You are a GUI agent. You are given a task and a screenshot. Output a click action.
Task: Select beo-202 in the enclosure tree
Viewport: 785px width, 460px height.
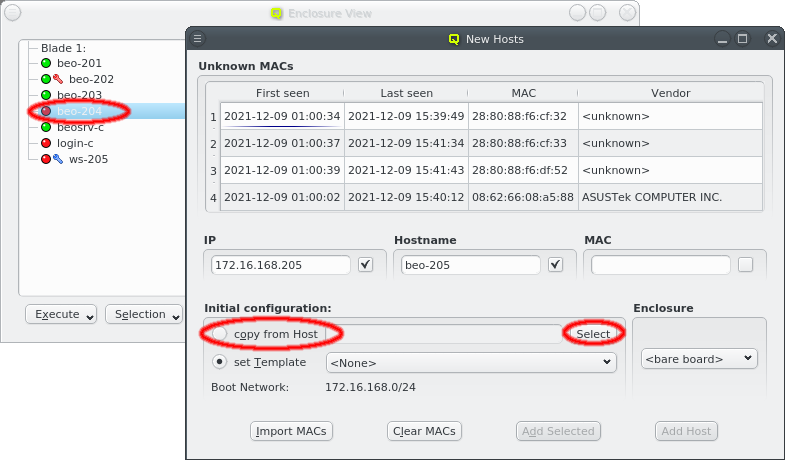91,79
